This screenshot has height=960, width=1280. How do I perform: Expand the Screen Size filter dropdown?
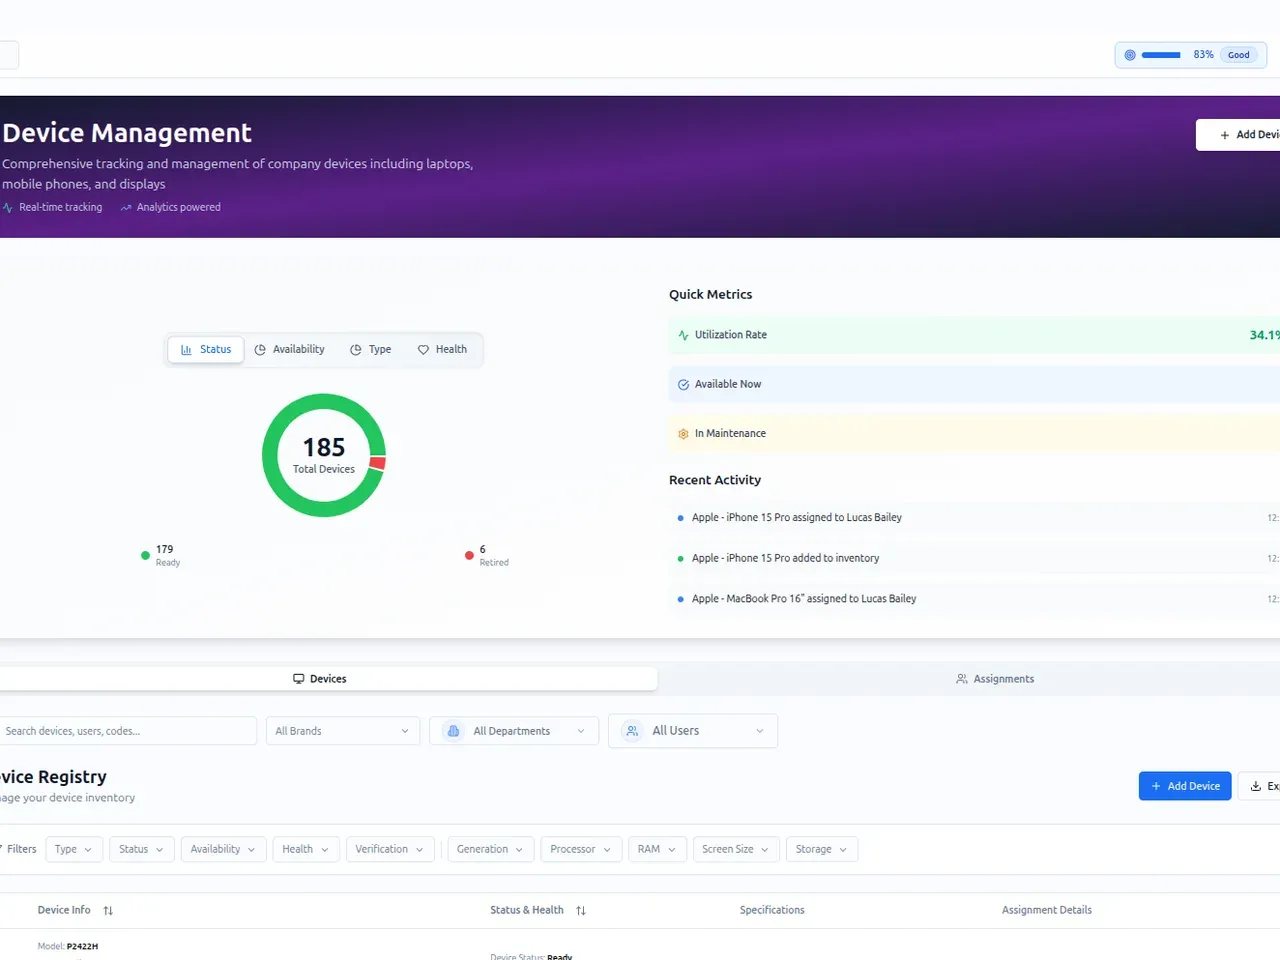point(736,850)
